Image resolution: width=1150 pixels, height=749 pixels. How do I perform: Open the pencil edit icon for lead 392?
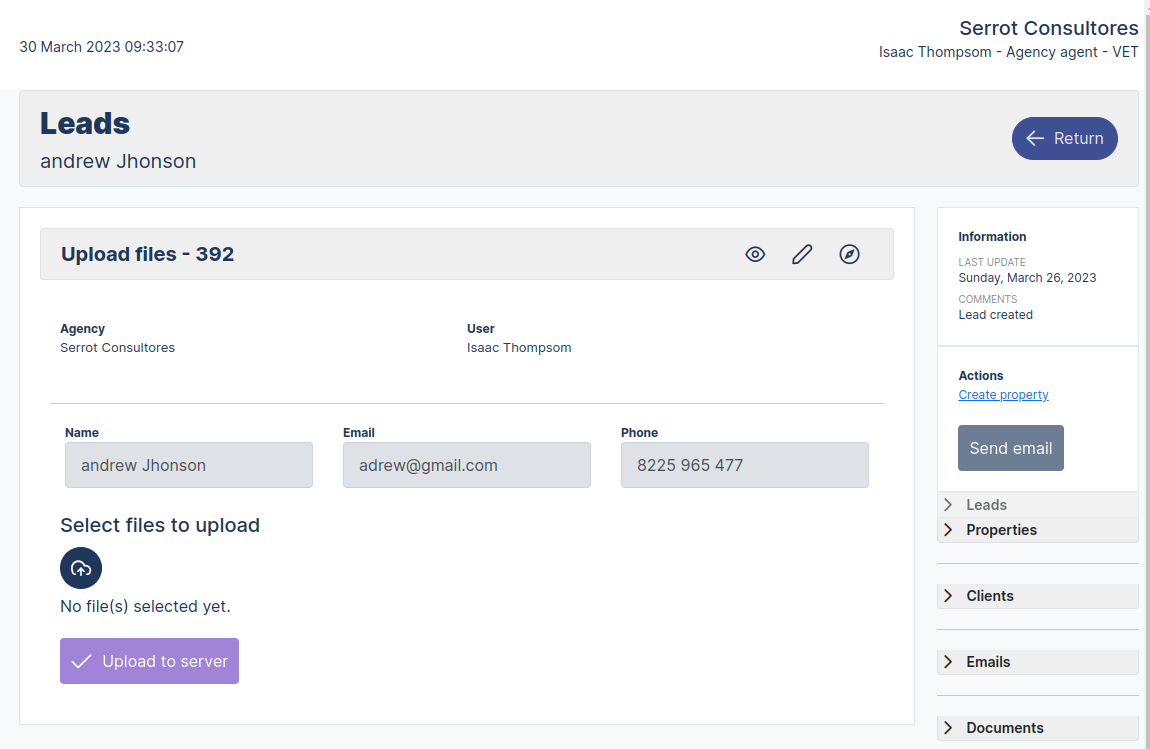tap(802, 254)
